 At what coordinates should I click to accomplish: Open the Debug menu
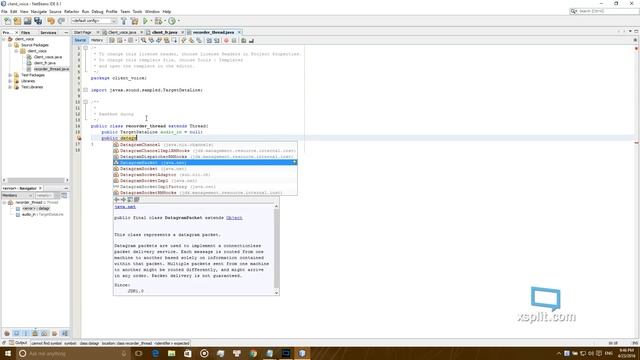[97, 11]
